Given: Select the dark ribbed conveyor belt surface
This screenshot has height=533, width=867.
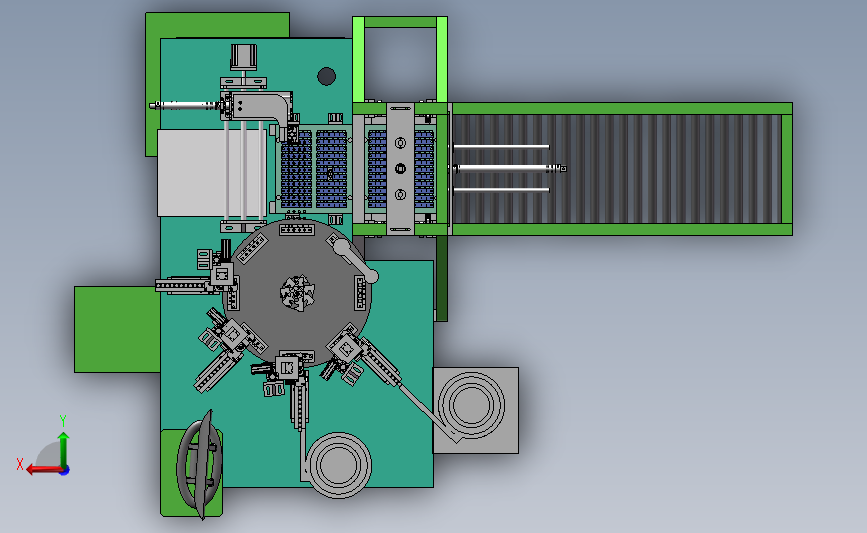Looking at the screenshot, I should coord(617,169).
